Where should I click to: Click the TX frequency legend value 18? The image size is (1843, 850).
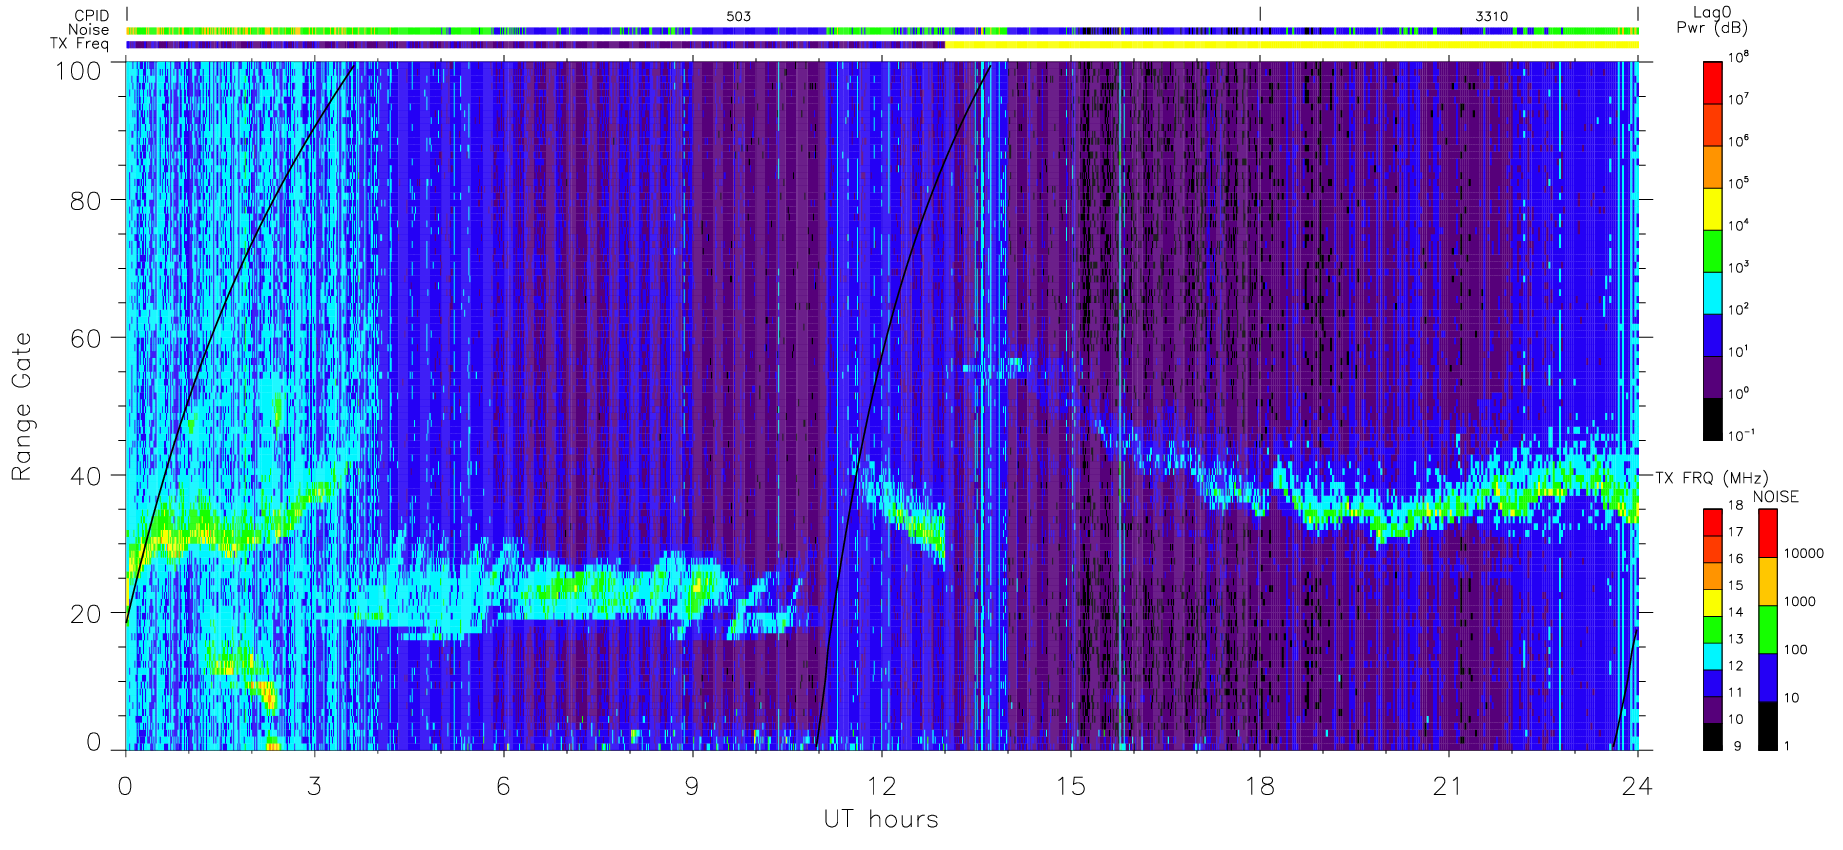1735,505
